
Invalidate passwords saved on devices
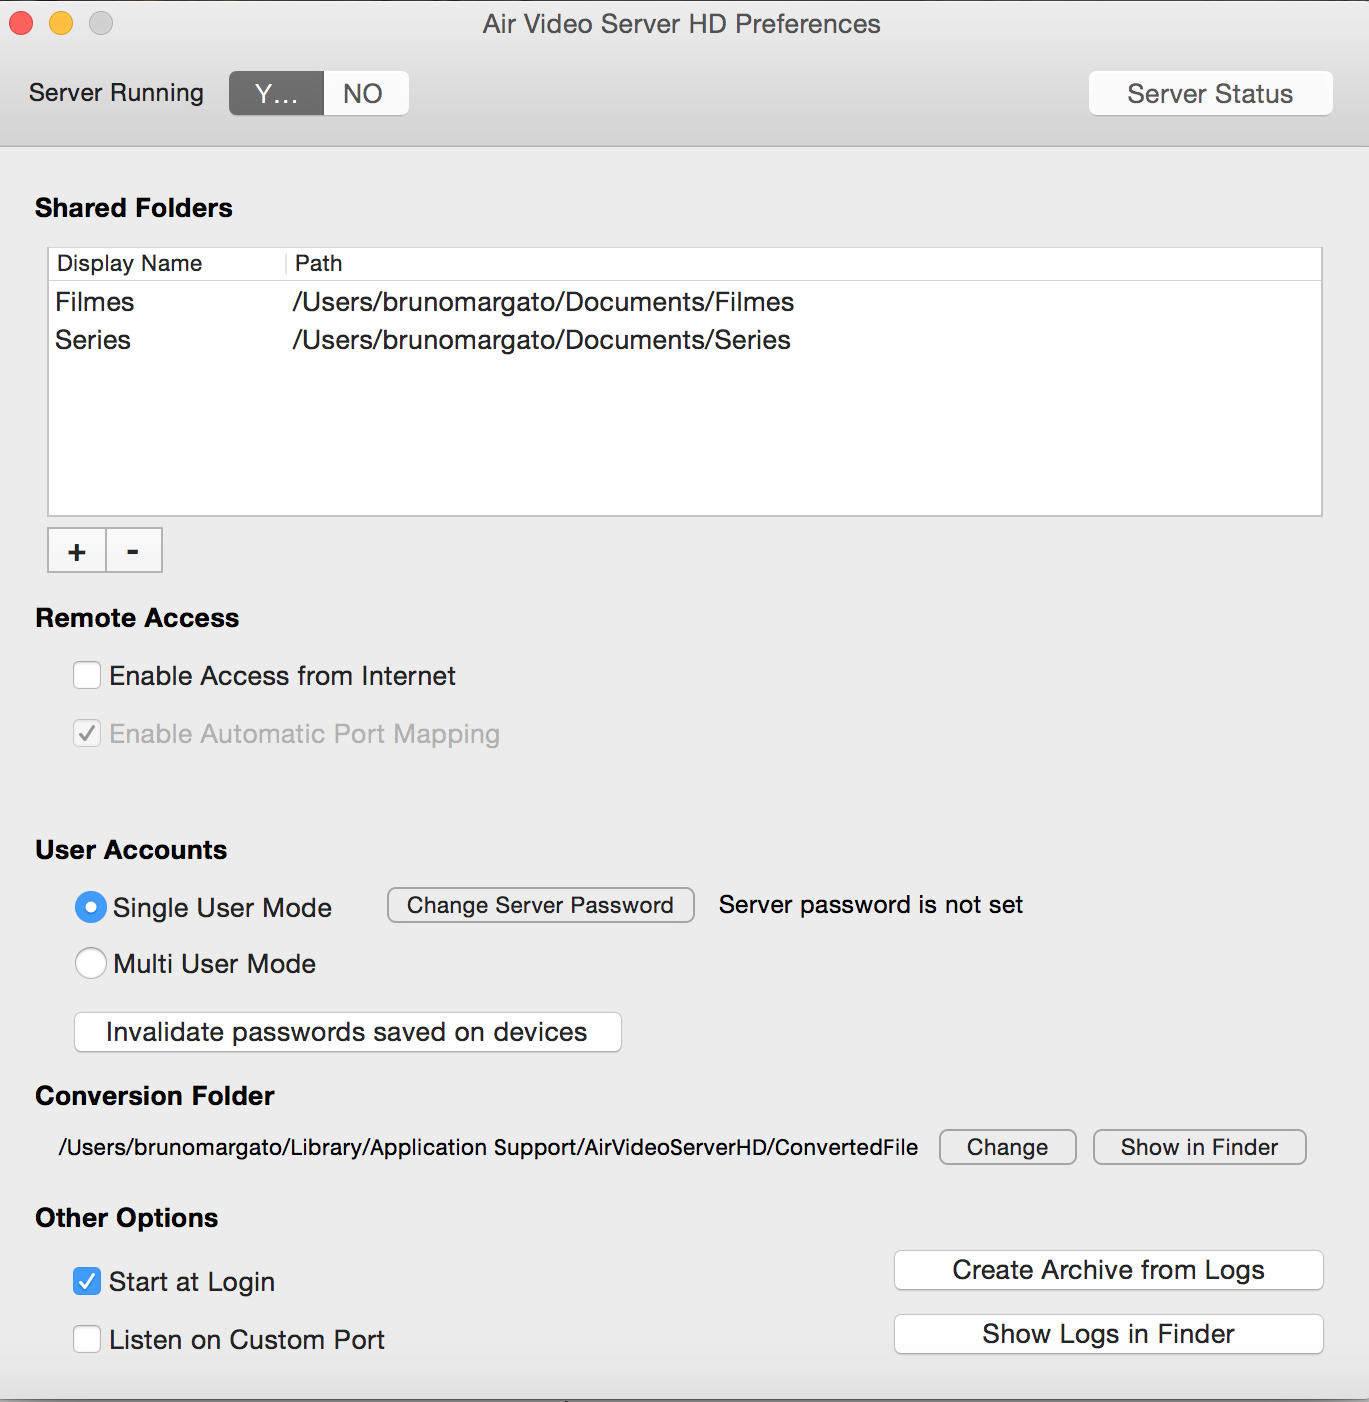347,1032
